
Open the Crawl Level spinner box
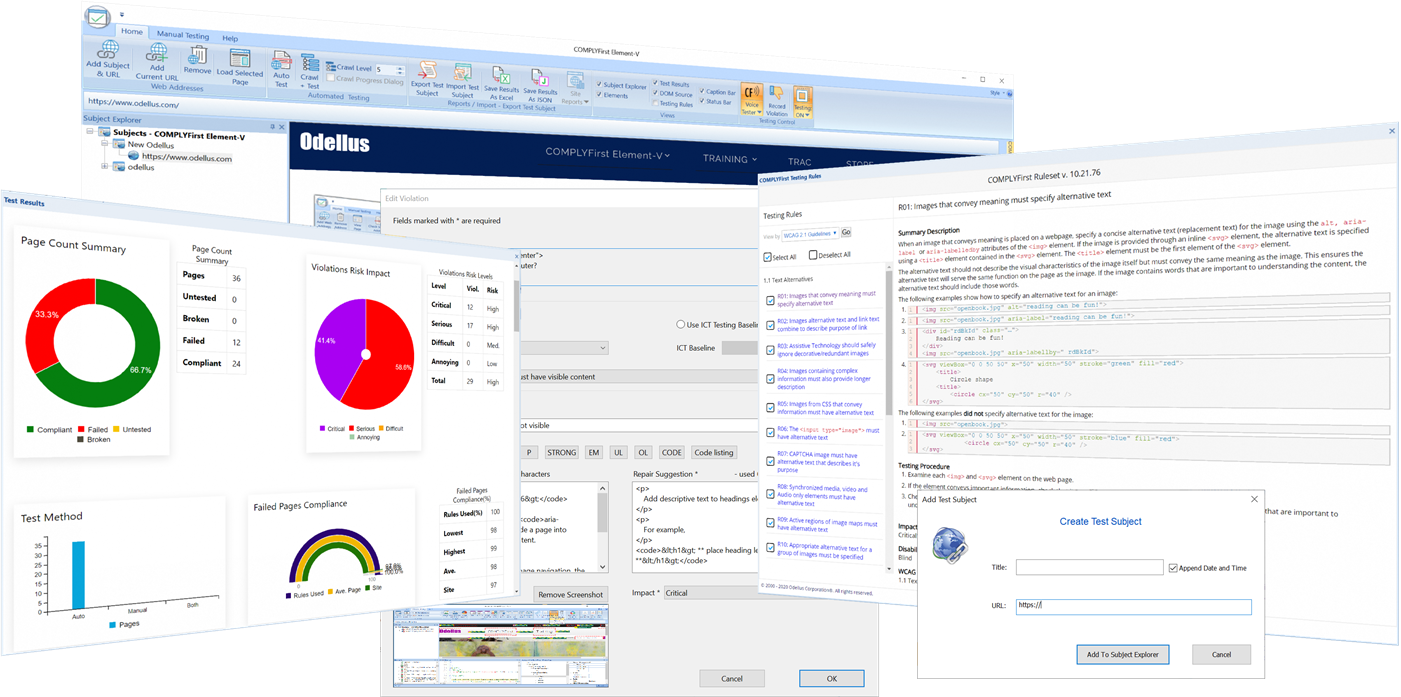coord(389,69)
